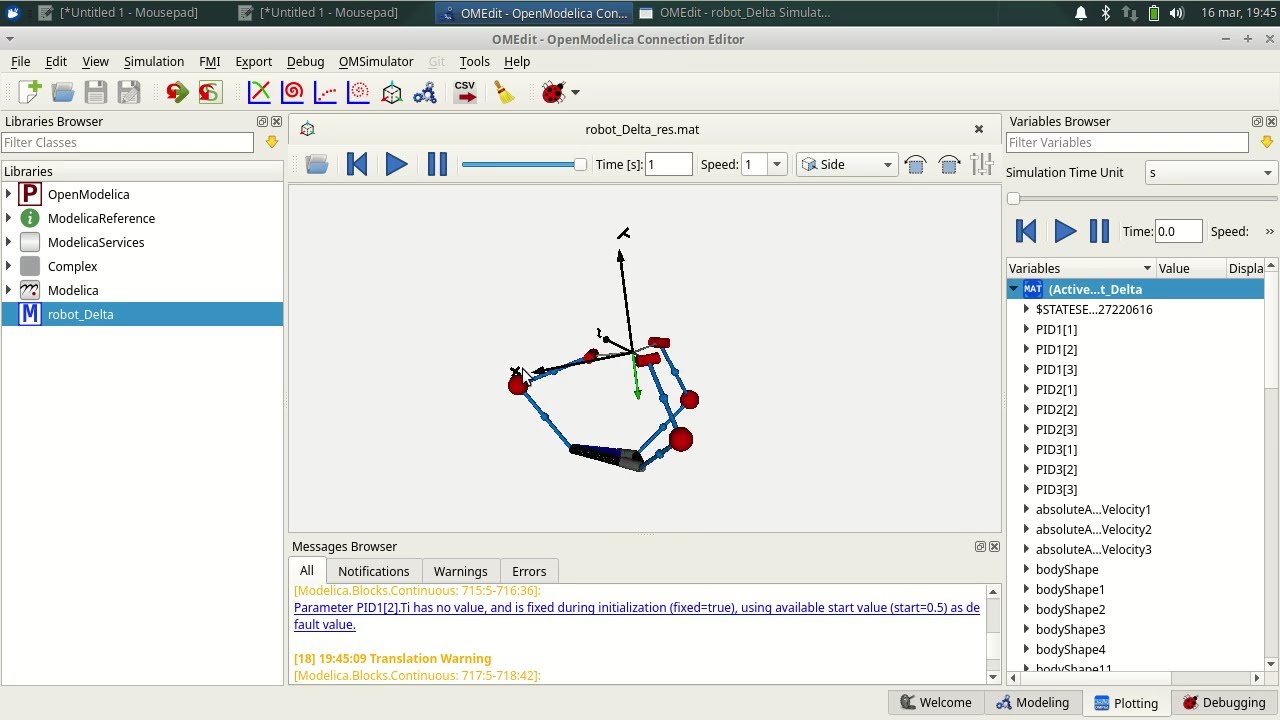Open the FMI menu
Viewport: 1280px width, 720px height.
pyautogui.click(x=209, y=61)
